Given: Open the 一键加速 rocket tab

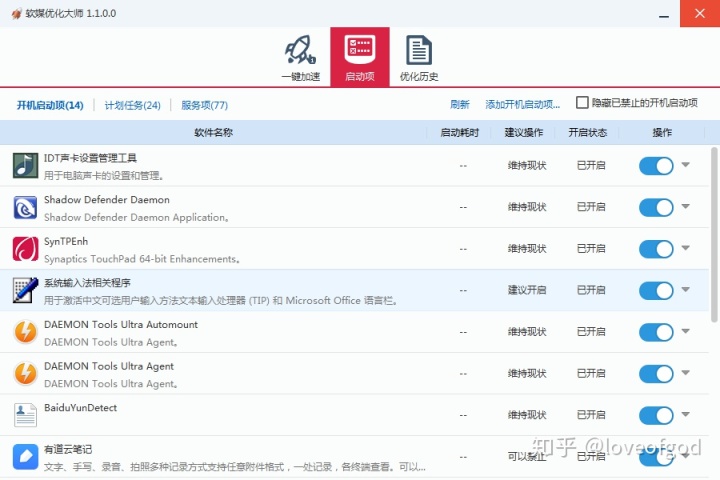Looking at the screenshot, I should point(301,57).
